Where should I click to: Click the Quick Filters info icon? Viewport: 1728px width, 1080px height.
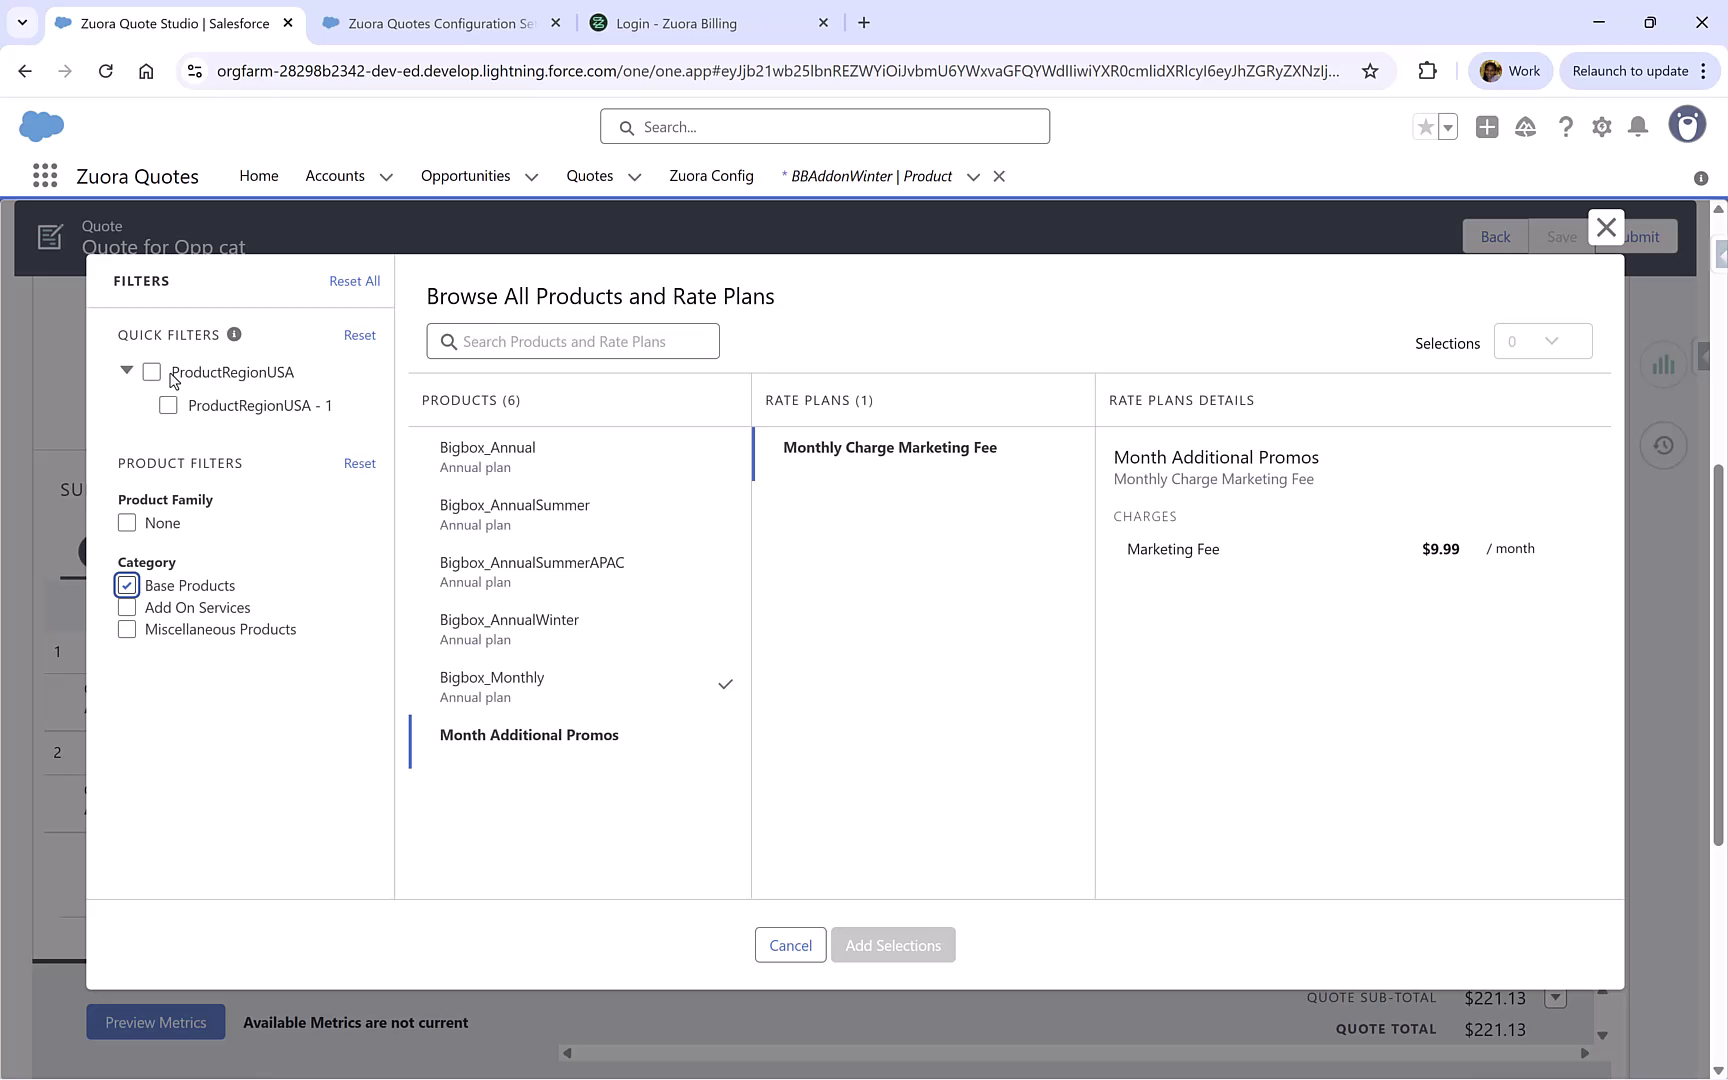click(x=235, y=334)
